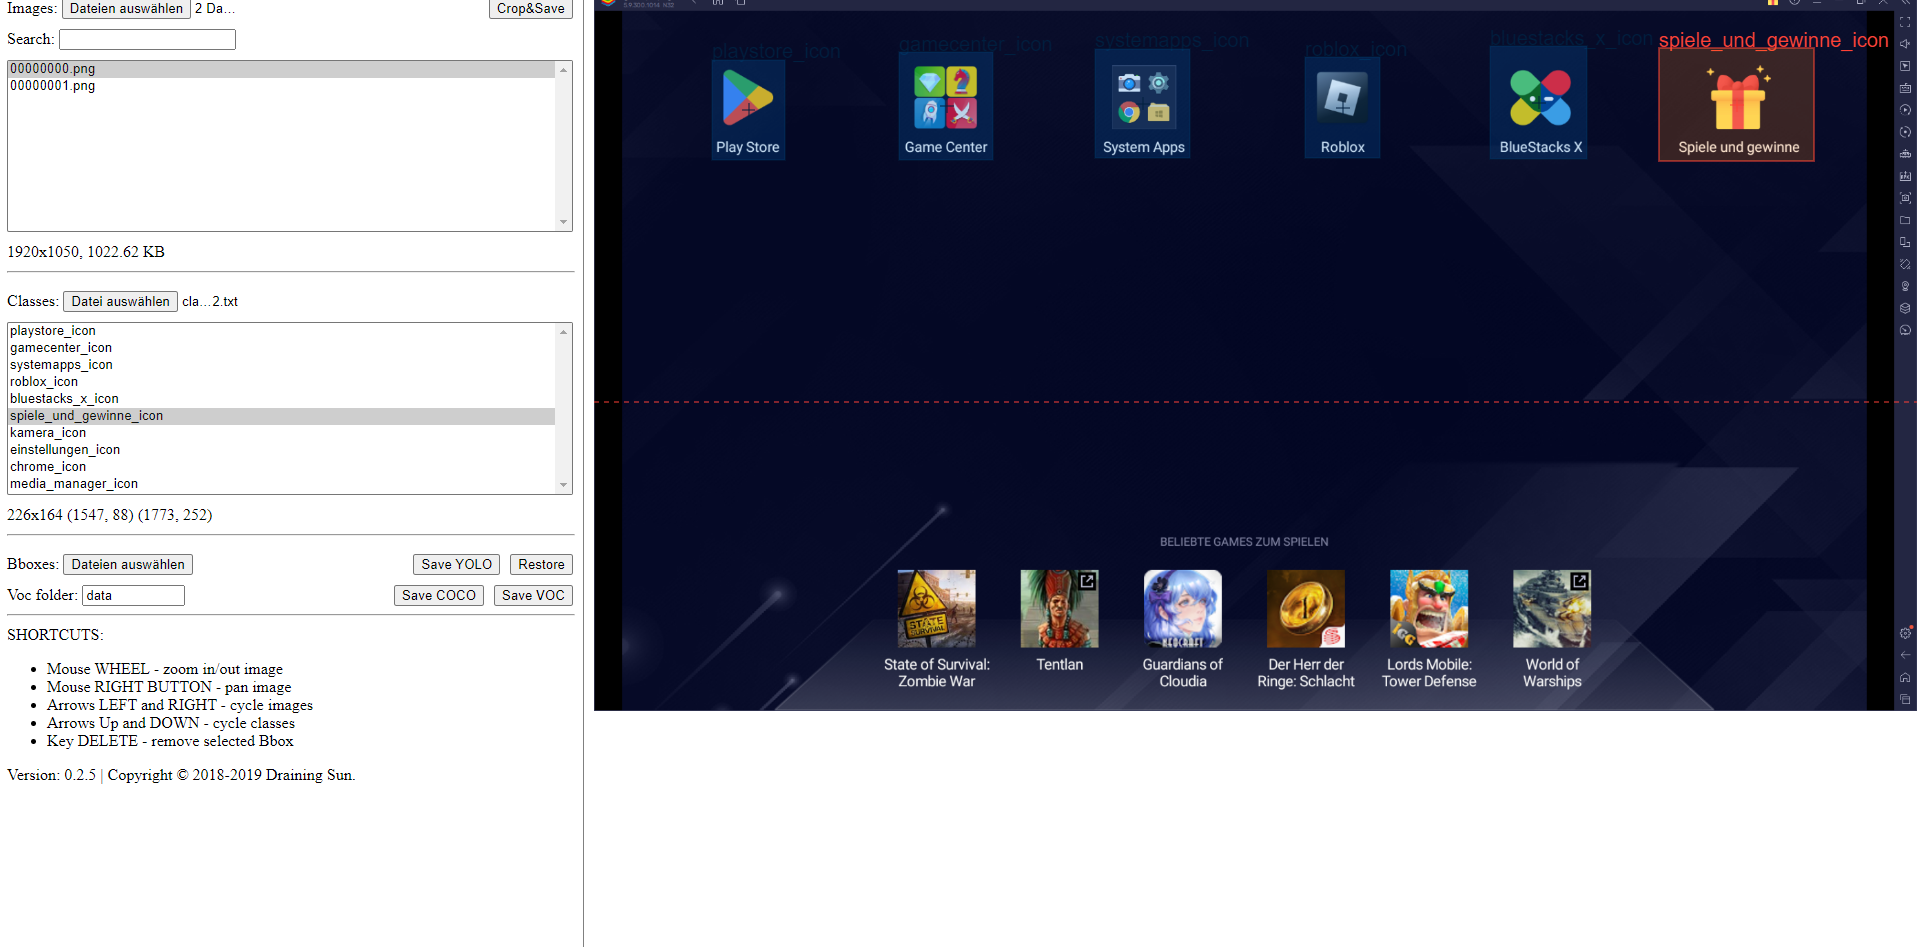Select the System Apps folder icon

pos(1143,98)
